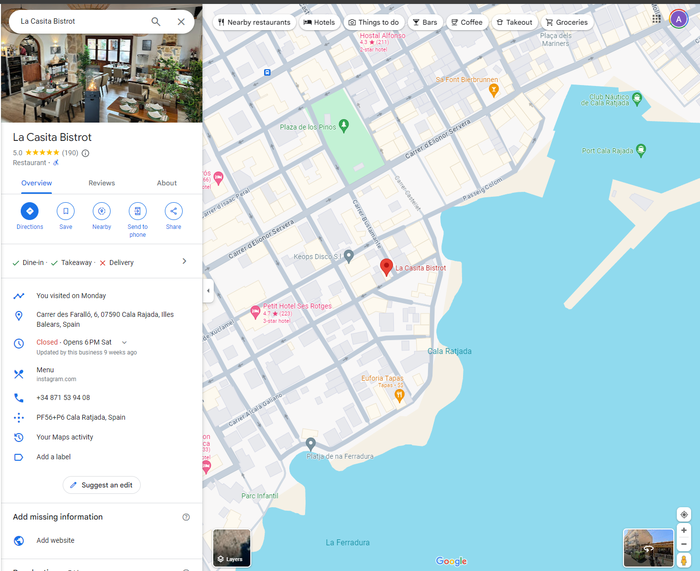Open the account avatar A
Viewport: 700px width, 571px height.
679,19
